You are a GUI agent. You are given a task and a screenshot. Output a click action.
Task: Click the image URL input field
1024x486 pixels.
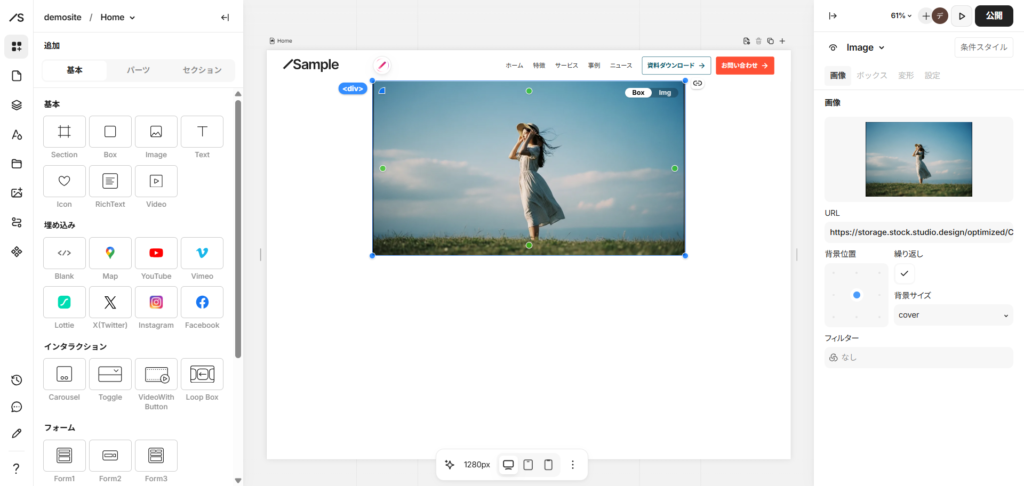point(919,232)
